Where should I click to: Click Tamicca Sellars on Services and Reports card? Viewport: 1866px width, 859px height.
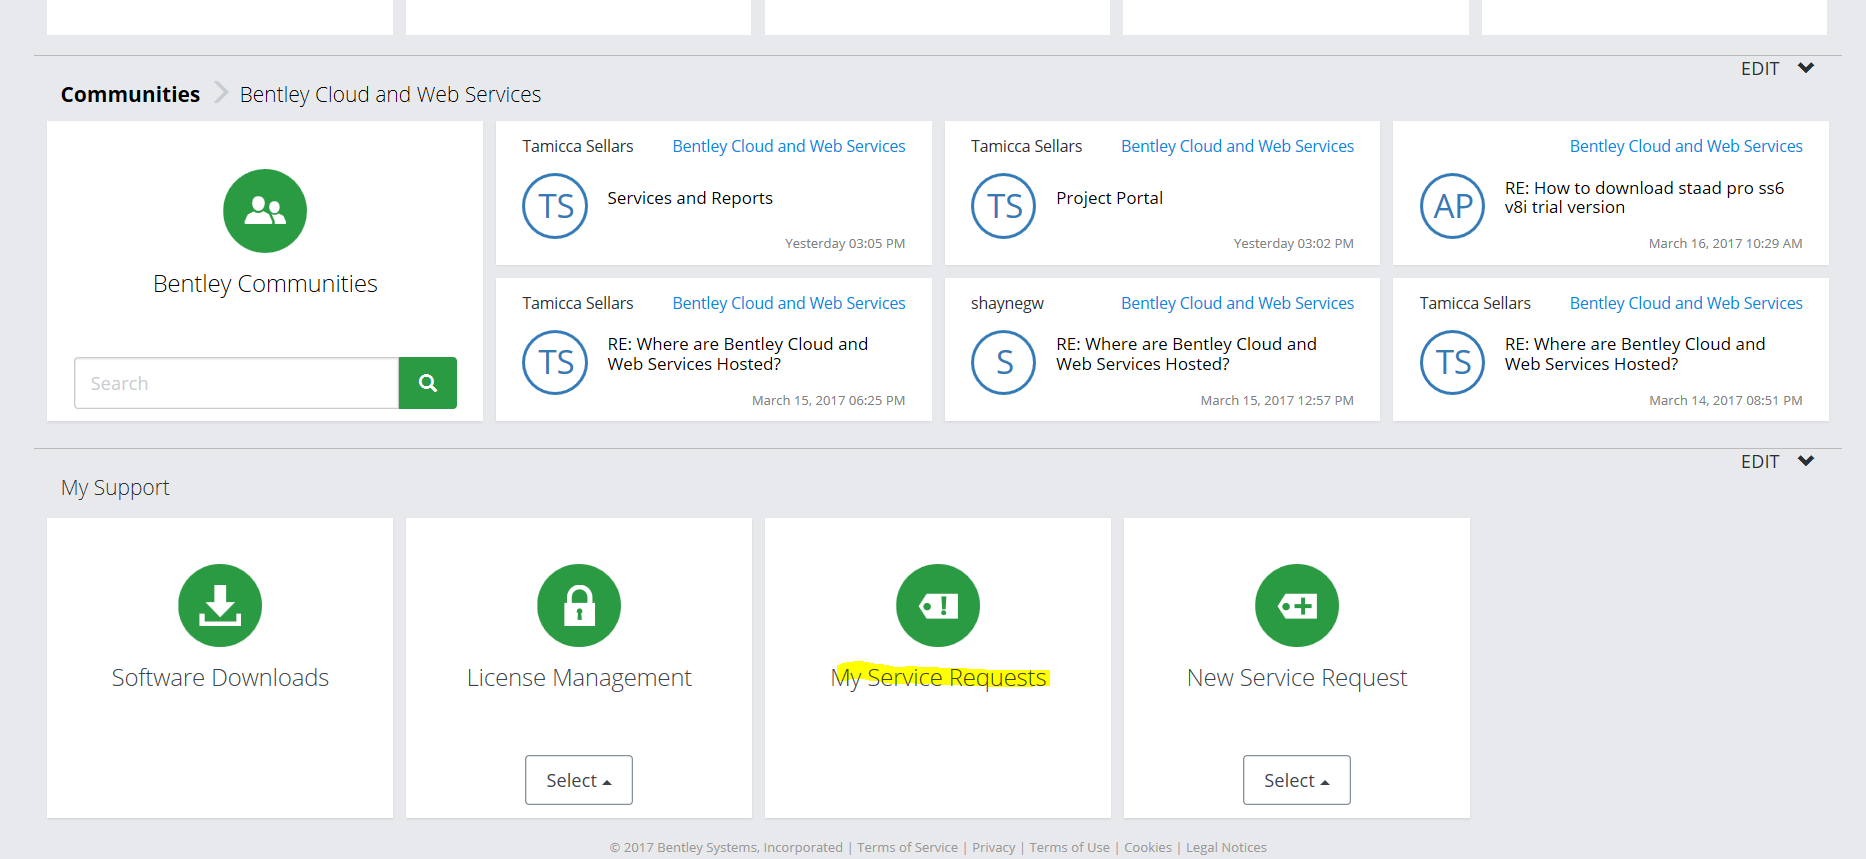(x=578, y=146)
